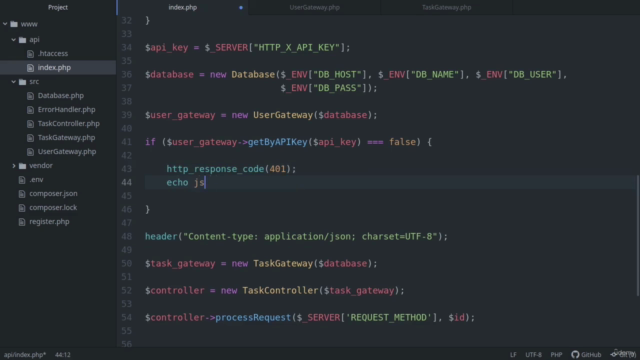Open composer.json file
Screen dimensions: 640x360
click(53, 193)
